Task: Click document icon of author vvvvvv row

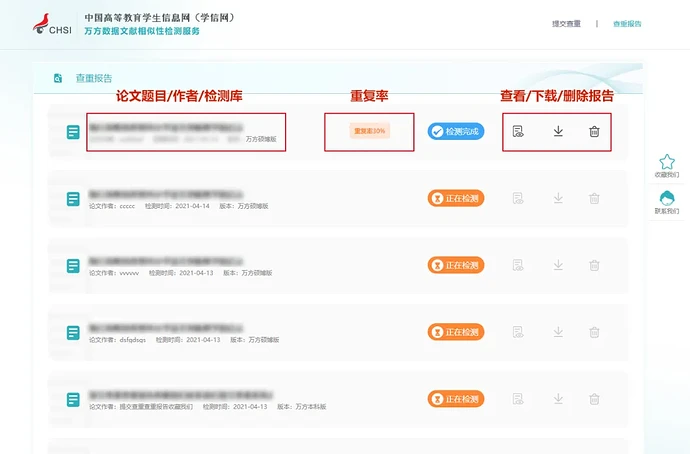Action: tap(73, 266)
